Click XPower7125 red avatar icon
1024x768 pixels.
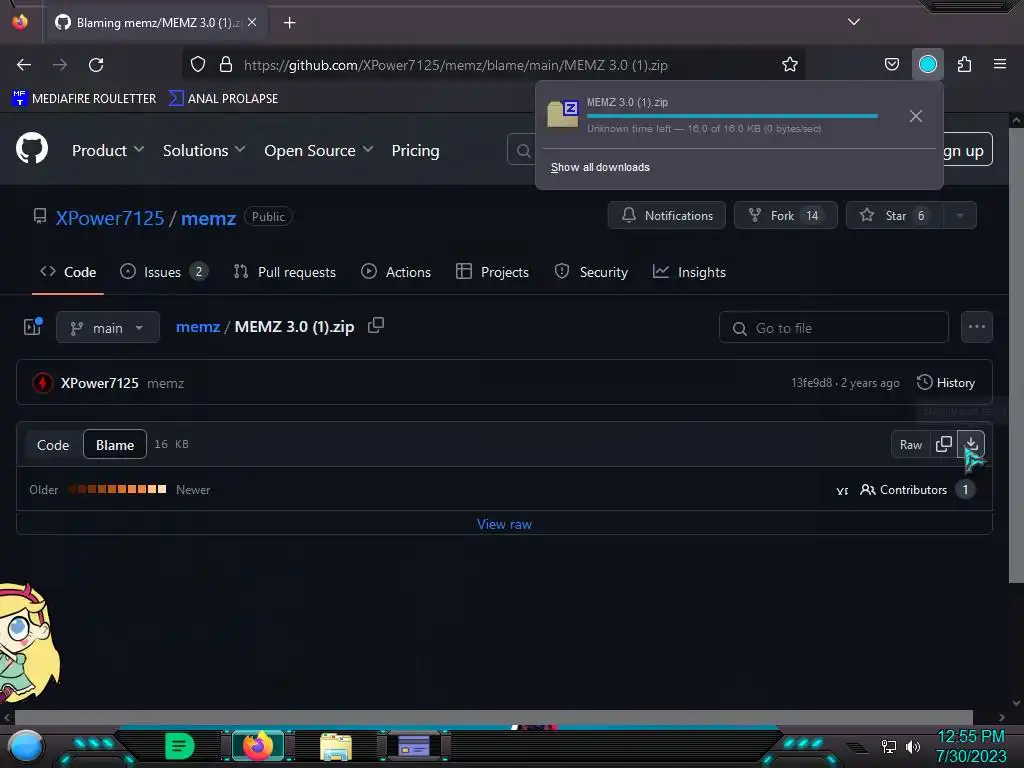[42, 383]
